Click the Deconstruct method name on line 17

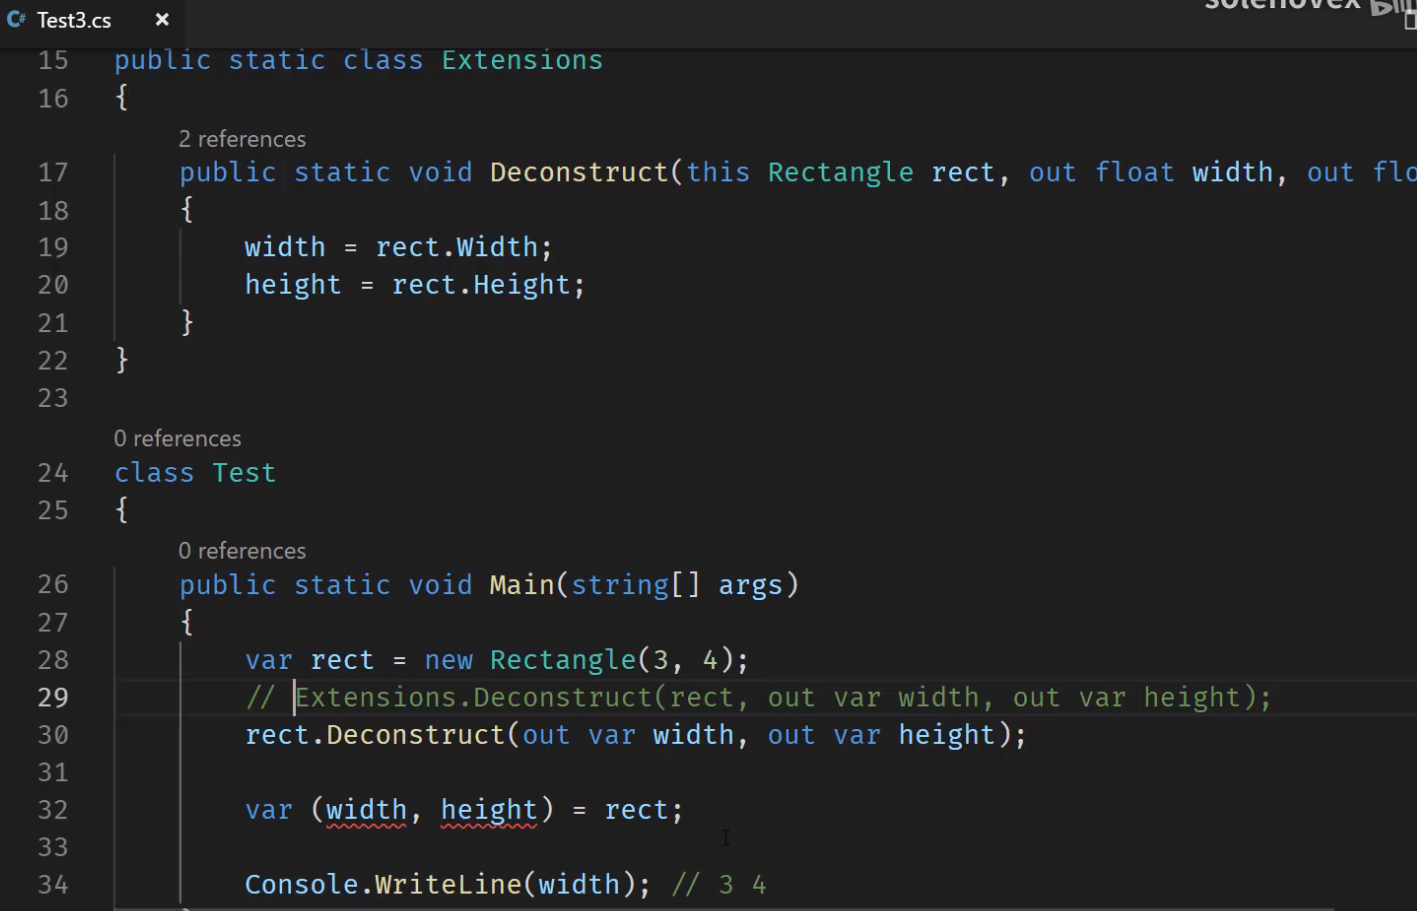click(579, 172)
